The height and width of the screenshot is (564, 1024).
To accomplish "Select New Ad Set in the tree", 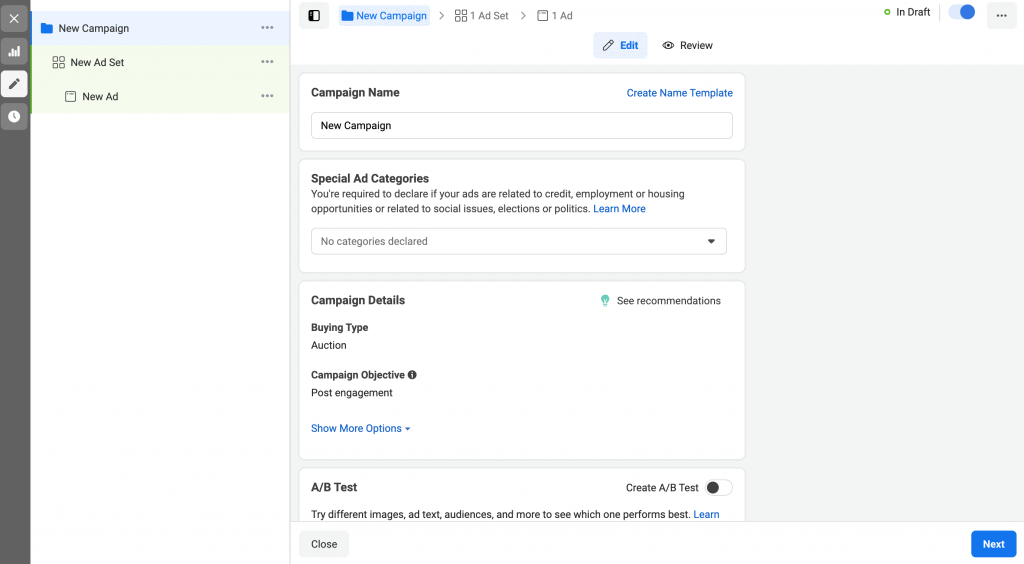I will point(97,62).
